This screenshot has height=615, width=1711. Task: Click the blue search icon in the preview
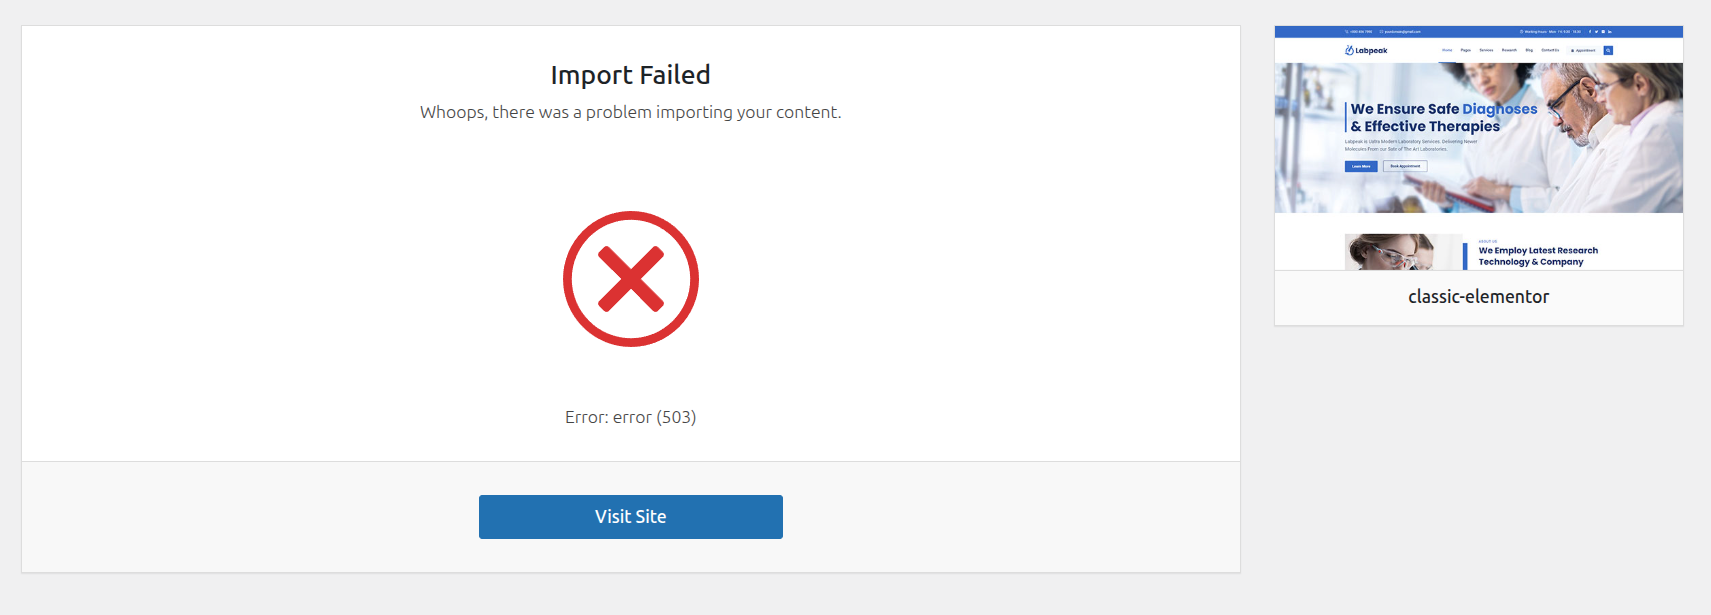1608,50
